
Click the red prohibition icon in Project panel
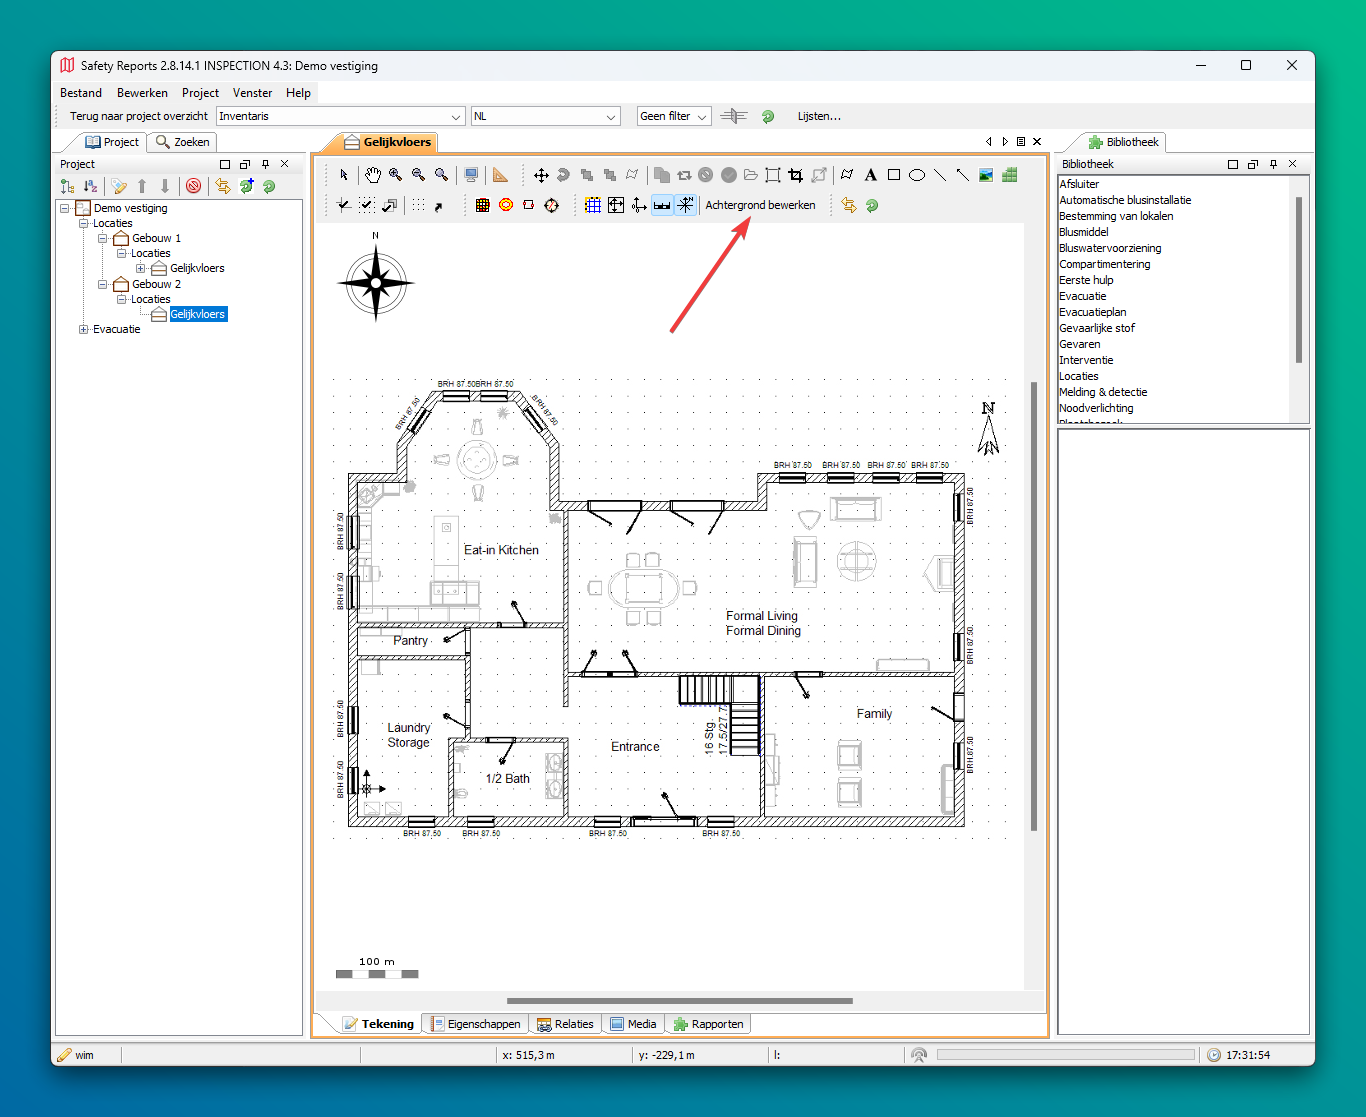[x=194, y=186]
